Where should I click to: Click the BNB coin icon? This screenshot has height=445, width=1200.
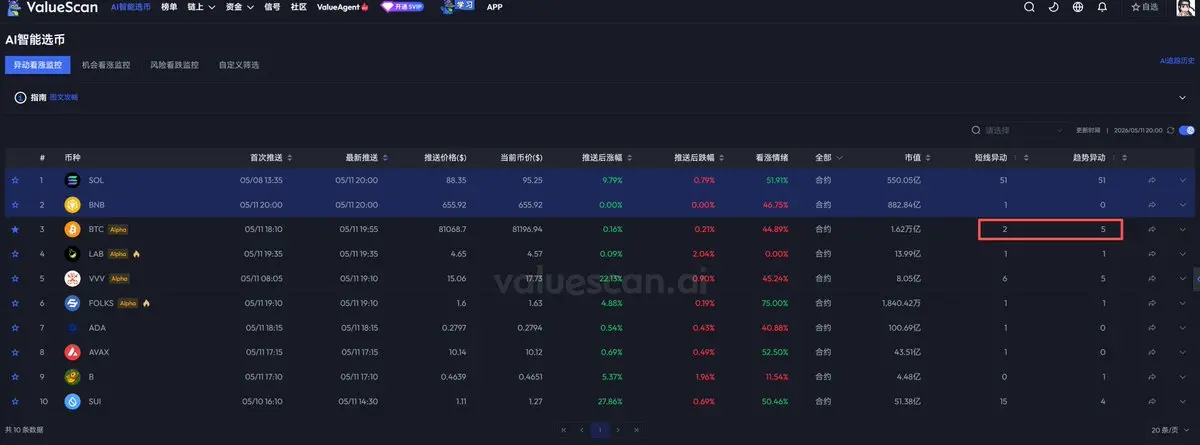click(72, 204)
